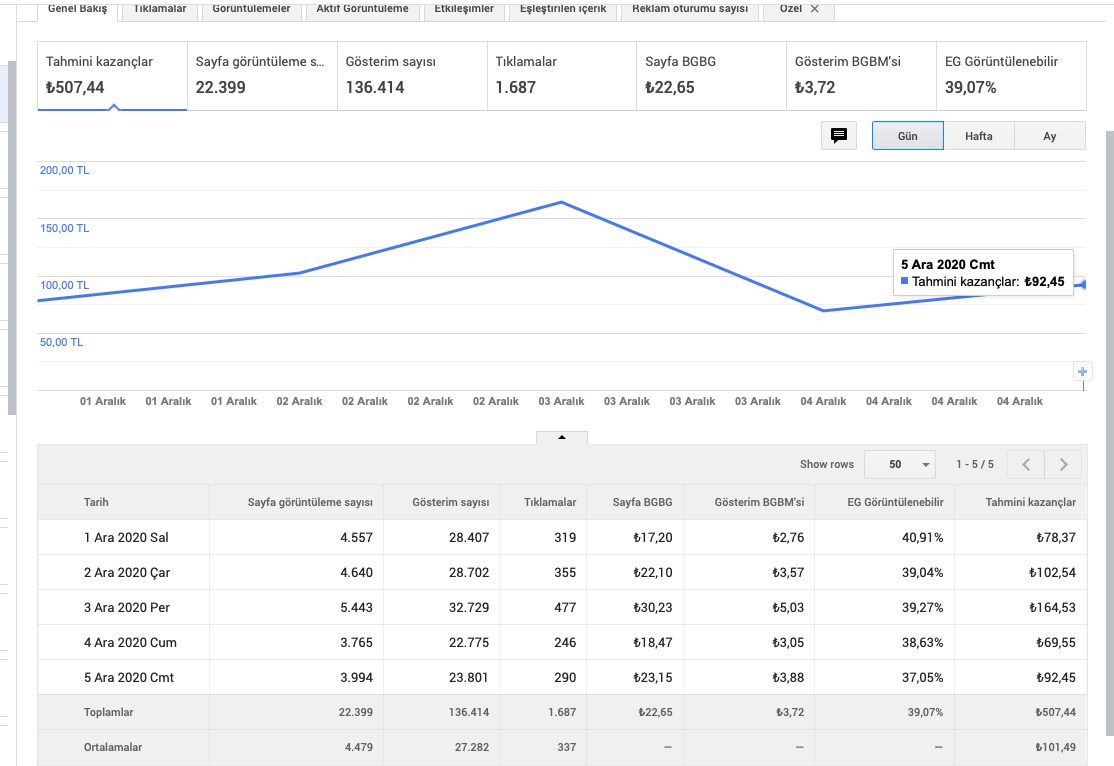Switch chart granularity to Hafta
This screenshot has height=766, width=1114.
click(978, 136)
